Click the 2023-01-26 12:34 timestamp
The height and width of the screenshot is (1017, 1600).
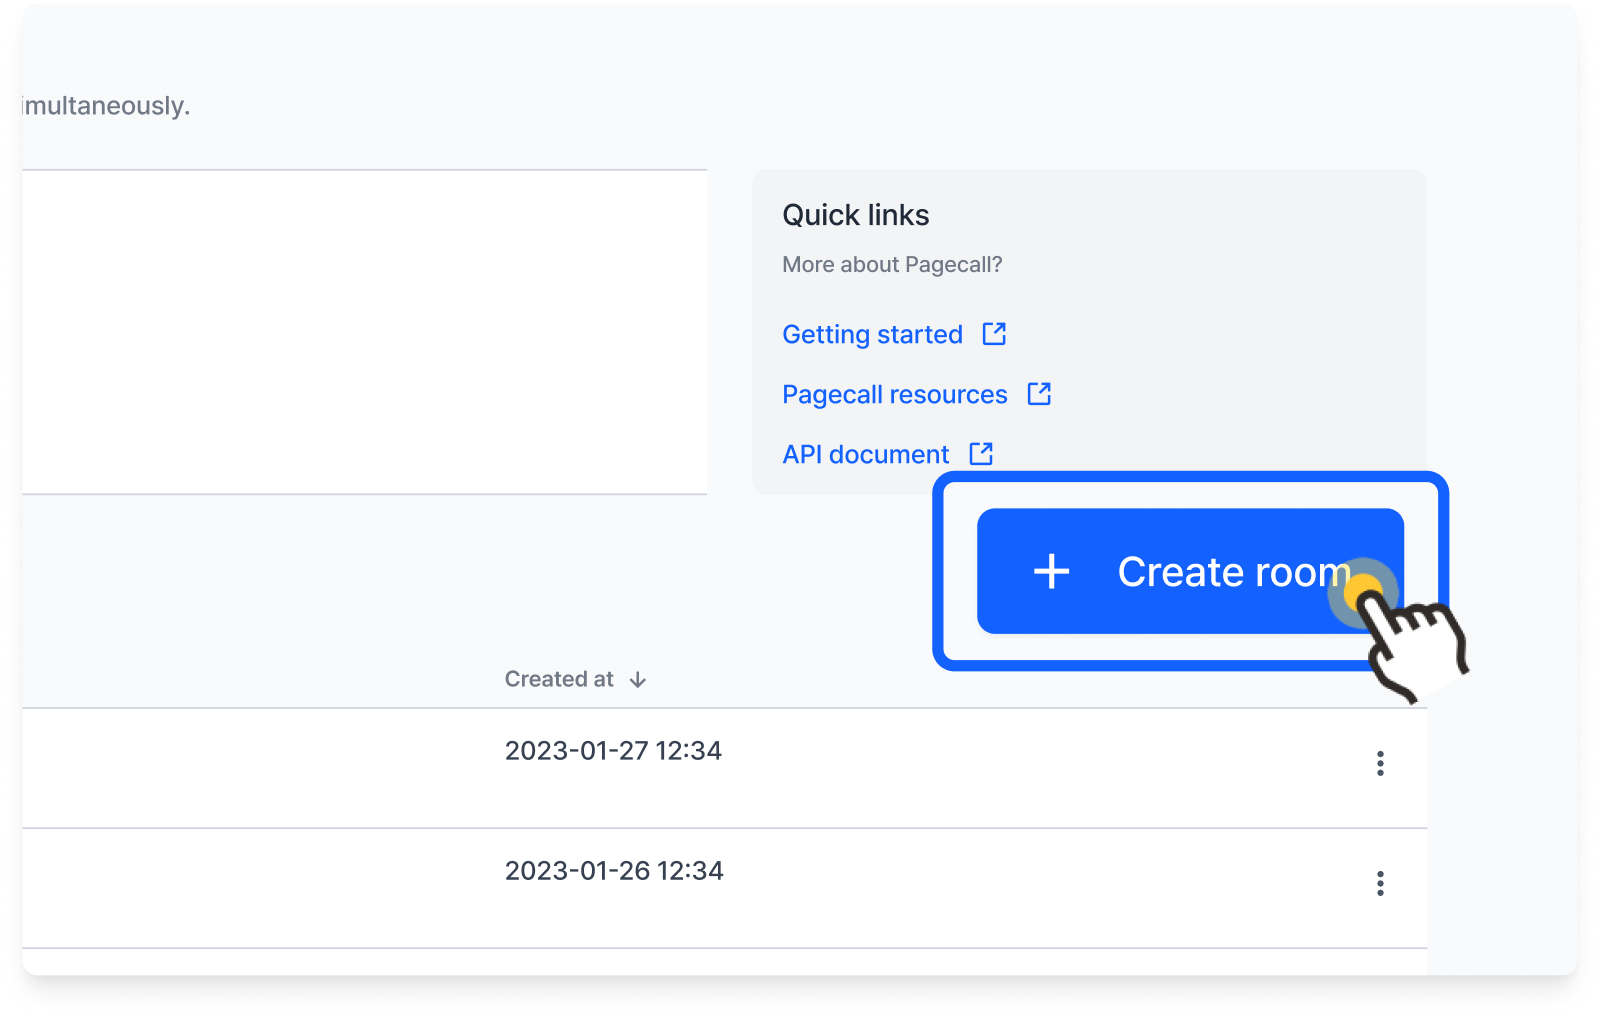pyautogui.click(x=614, y=870)
